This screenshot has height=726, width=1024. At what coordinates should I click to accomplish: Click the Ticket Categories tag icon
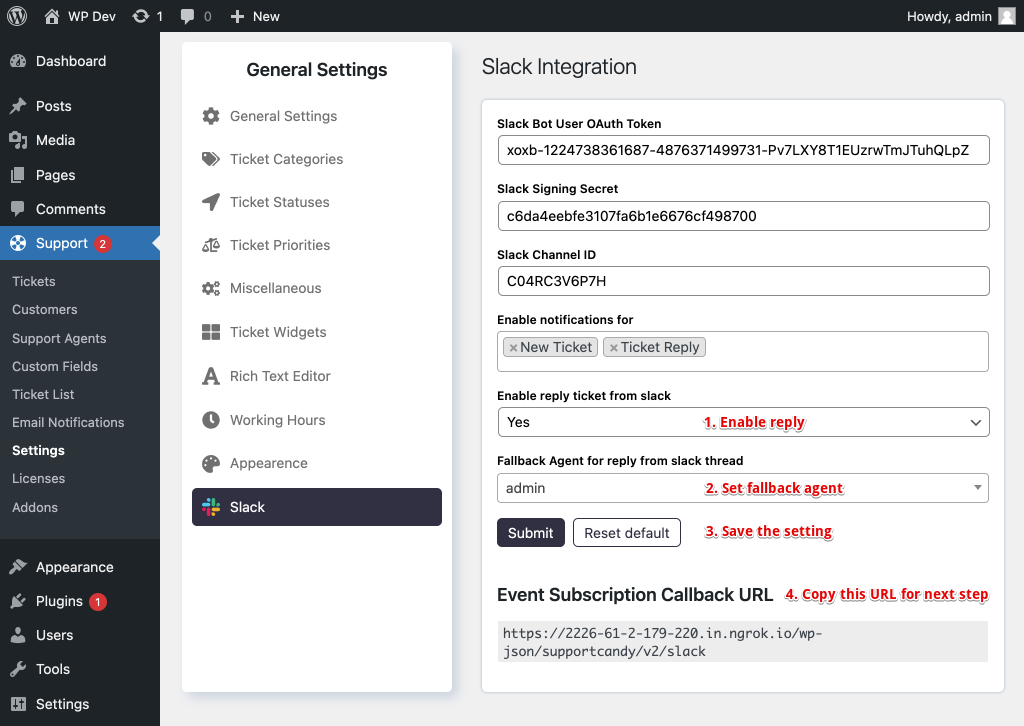coord(211,159)
